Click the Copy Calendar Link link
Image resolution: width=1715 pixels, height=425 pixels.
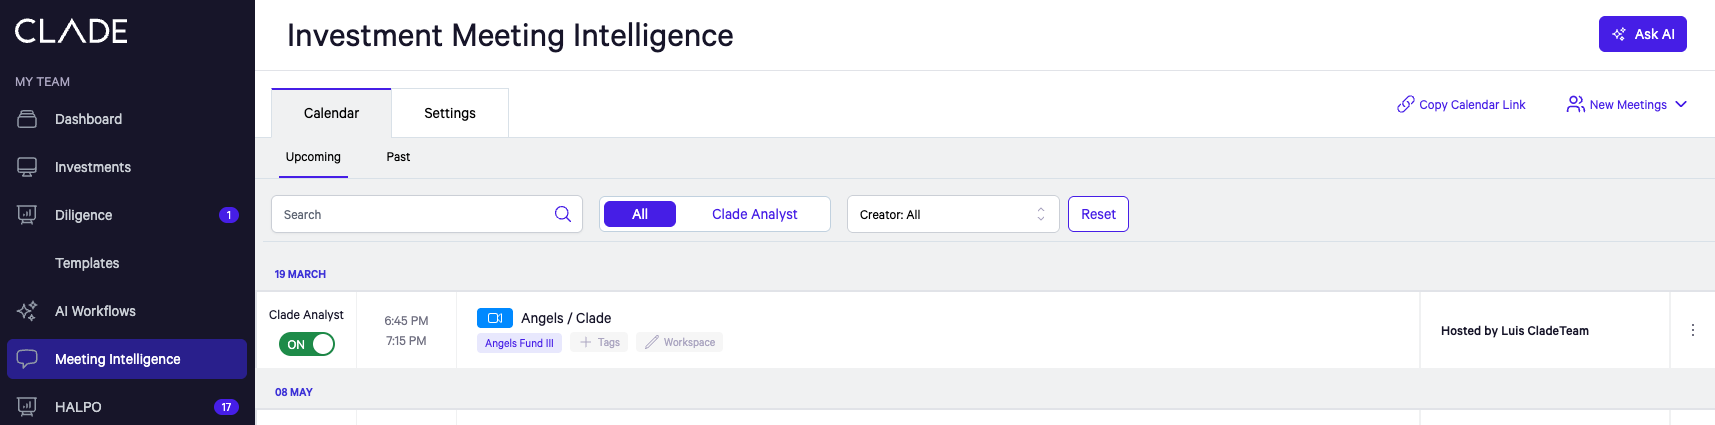pos(1461,104)
